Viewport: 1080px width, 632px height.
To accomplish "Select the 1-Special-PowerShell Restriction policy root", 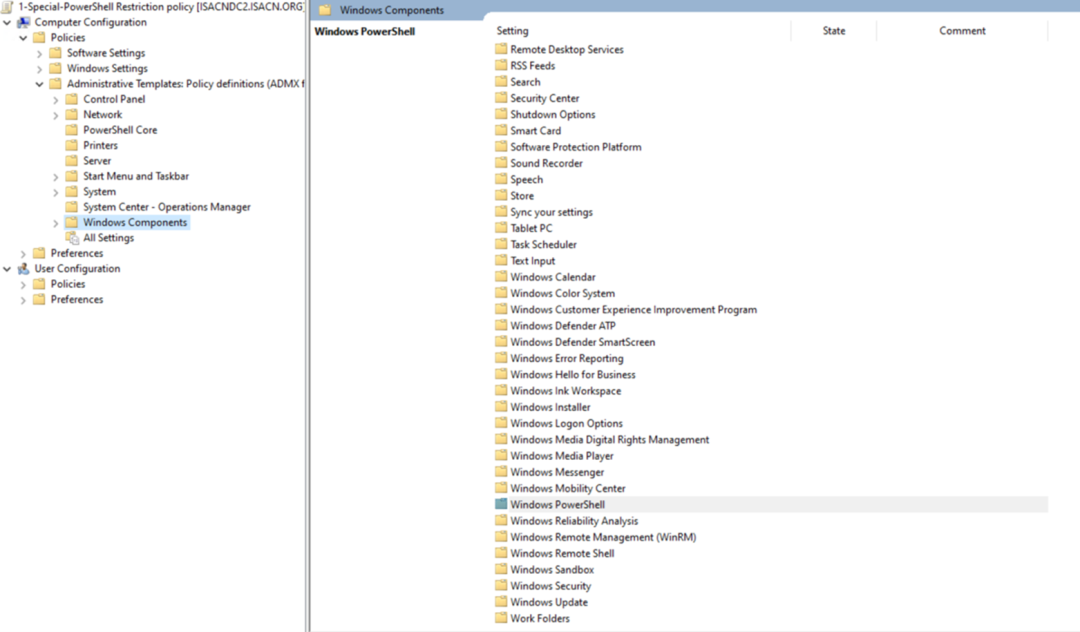I will [x=161, y=6].
